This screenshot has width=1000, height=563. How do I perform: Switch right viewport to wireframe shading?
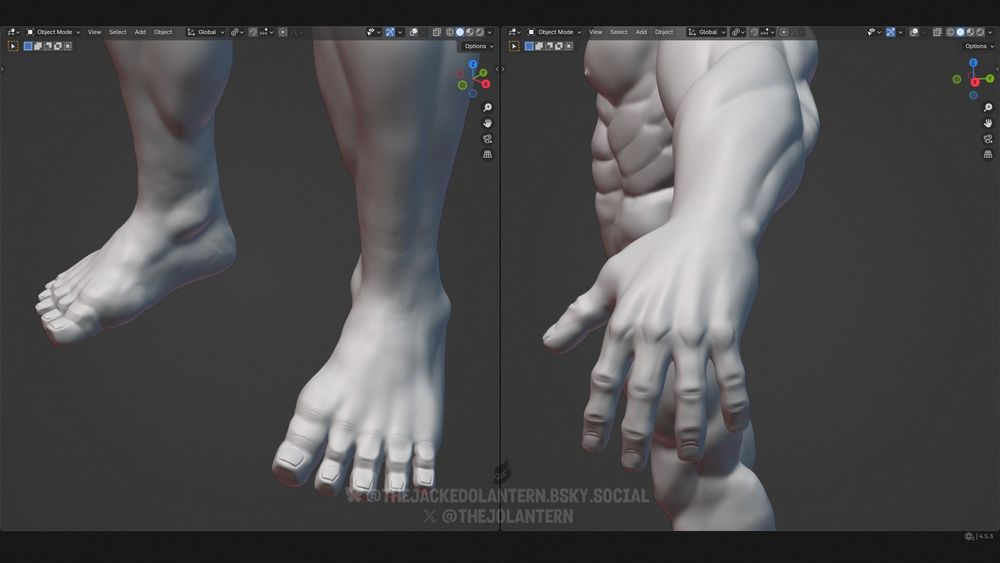950,32
